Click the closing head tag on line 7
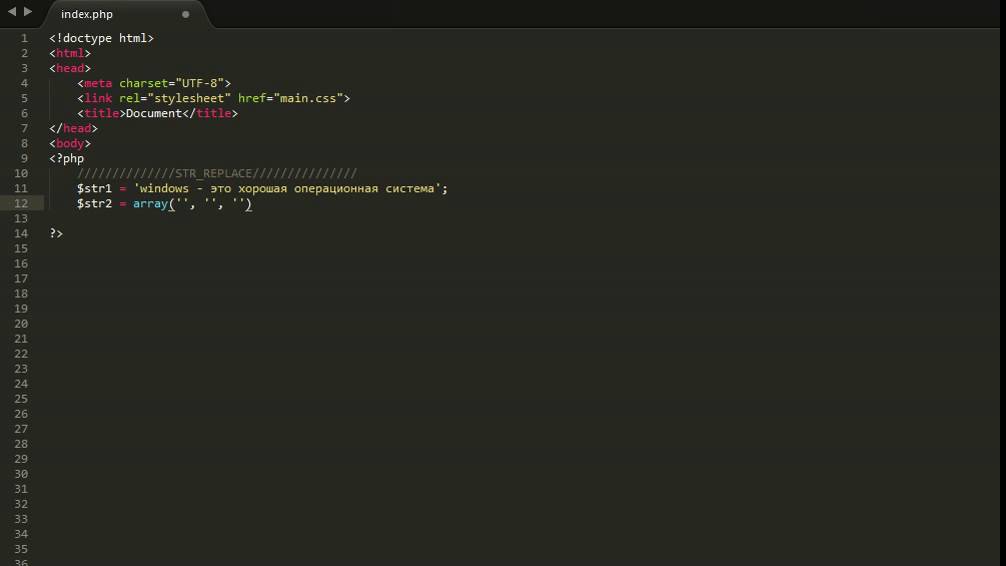 point(73,128)
